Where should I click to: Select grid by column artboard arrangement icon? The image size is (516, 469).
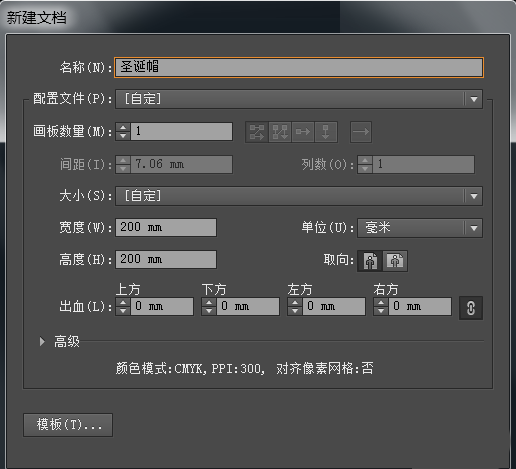coord(280,132)
